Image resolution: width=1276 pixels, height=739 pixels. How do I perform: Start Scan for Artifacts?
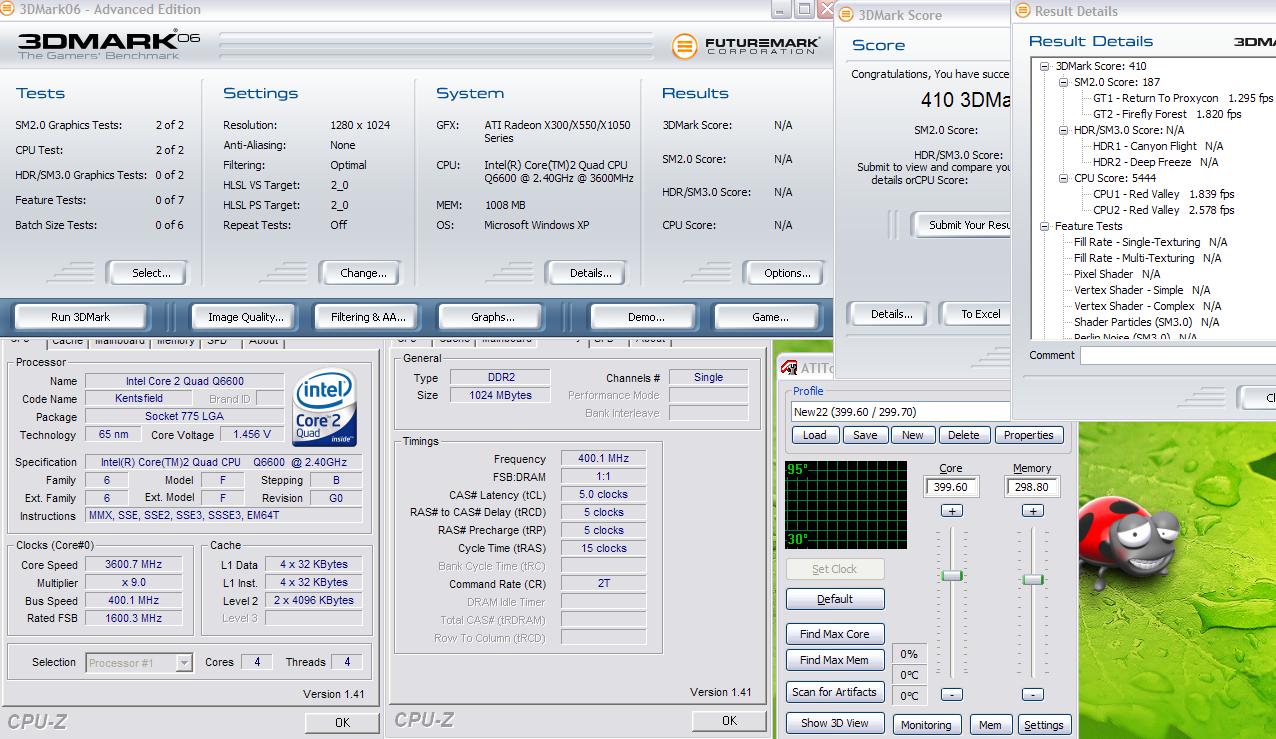[x=835, y=692]
